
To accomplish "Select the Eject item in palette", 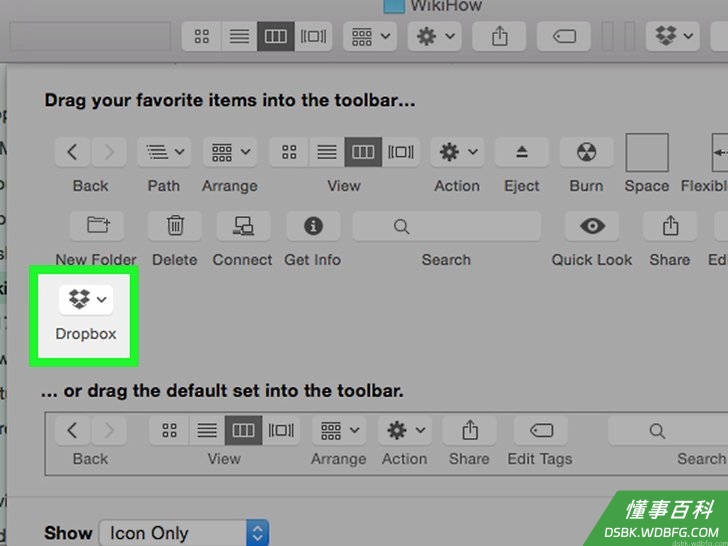I will pos(522,152).
